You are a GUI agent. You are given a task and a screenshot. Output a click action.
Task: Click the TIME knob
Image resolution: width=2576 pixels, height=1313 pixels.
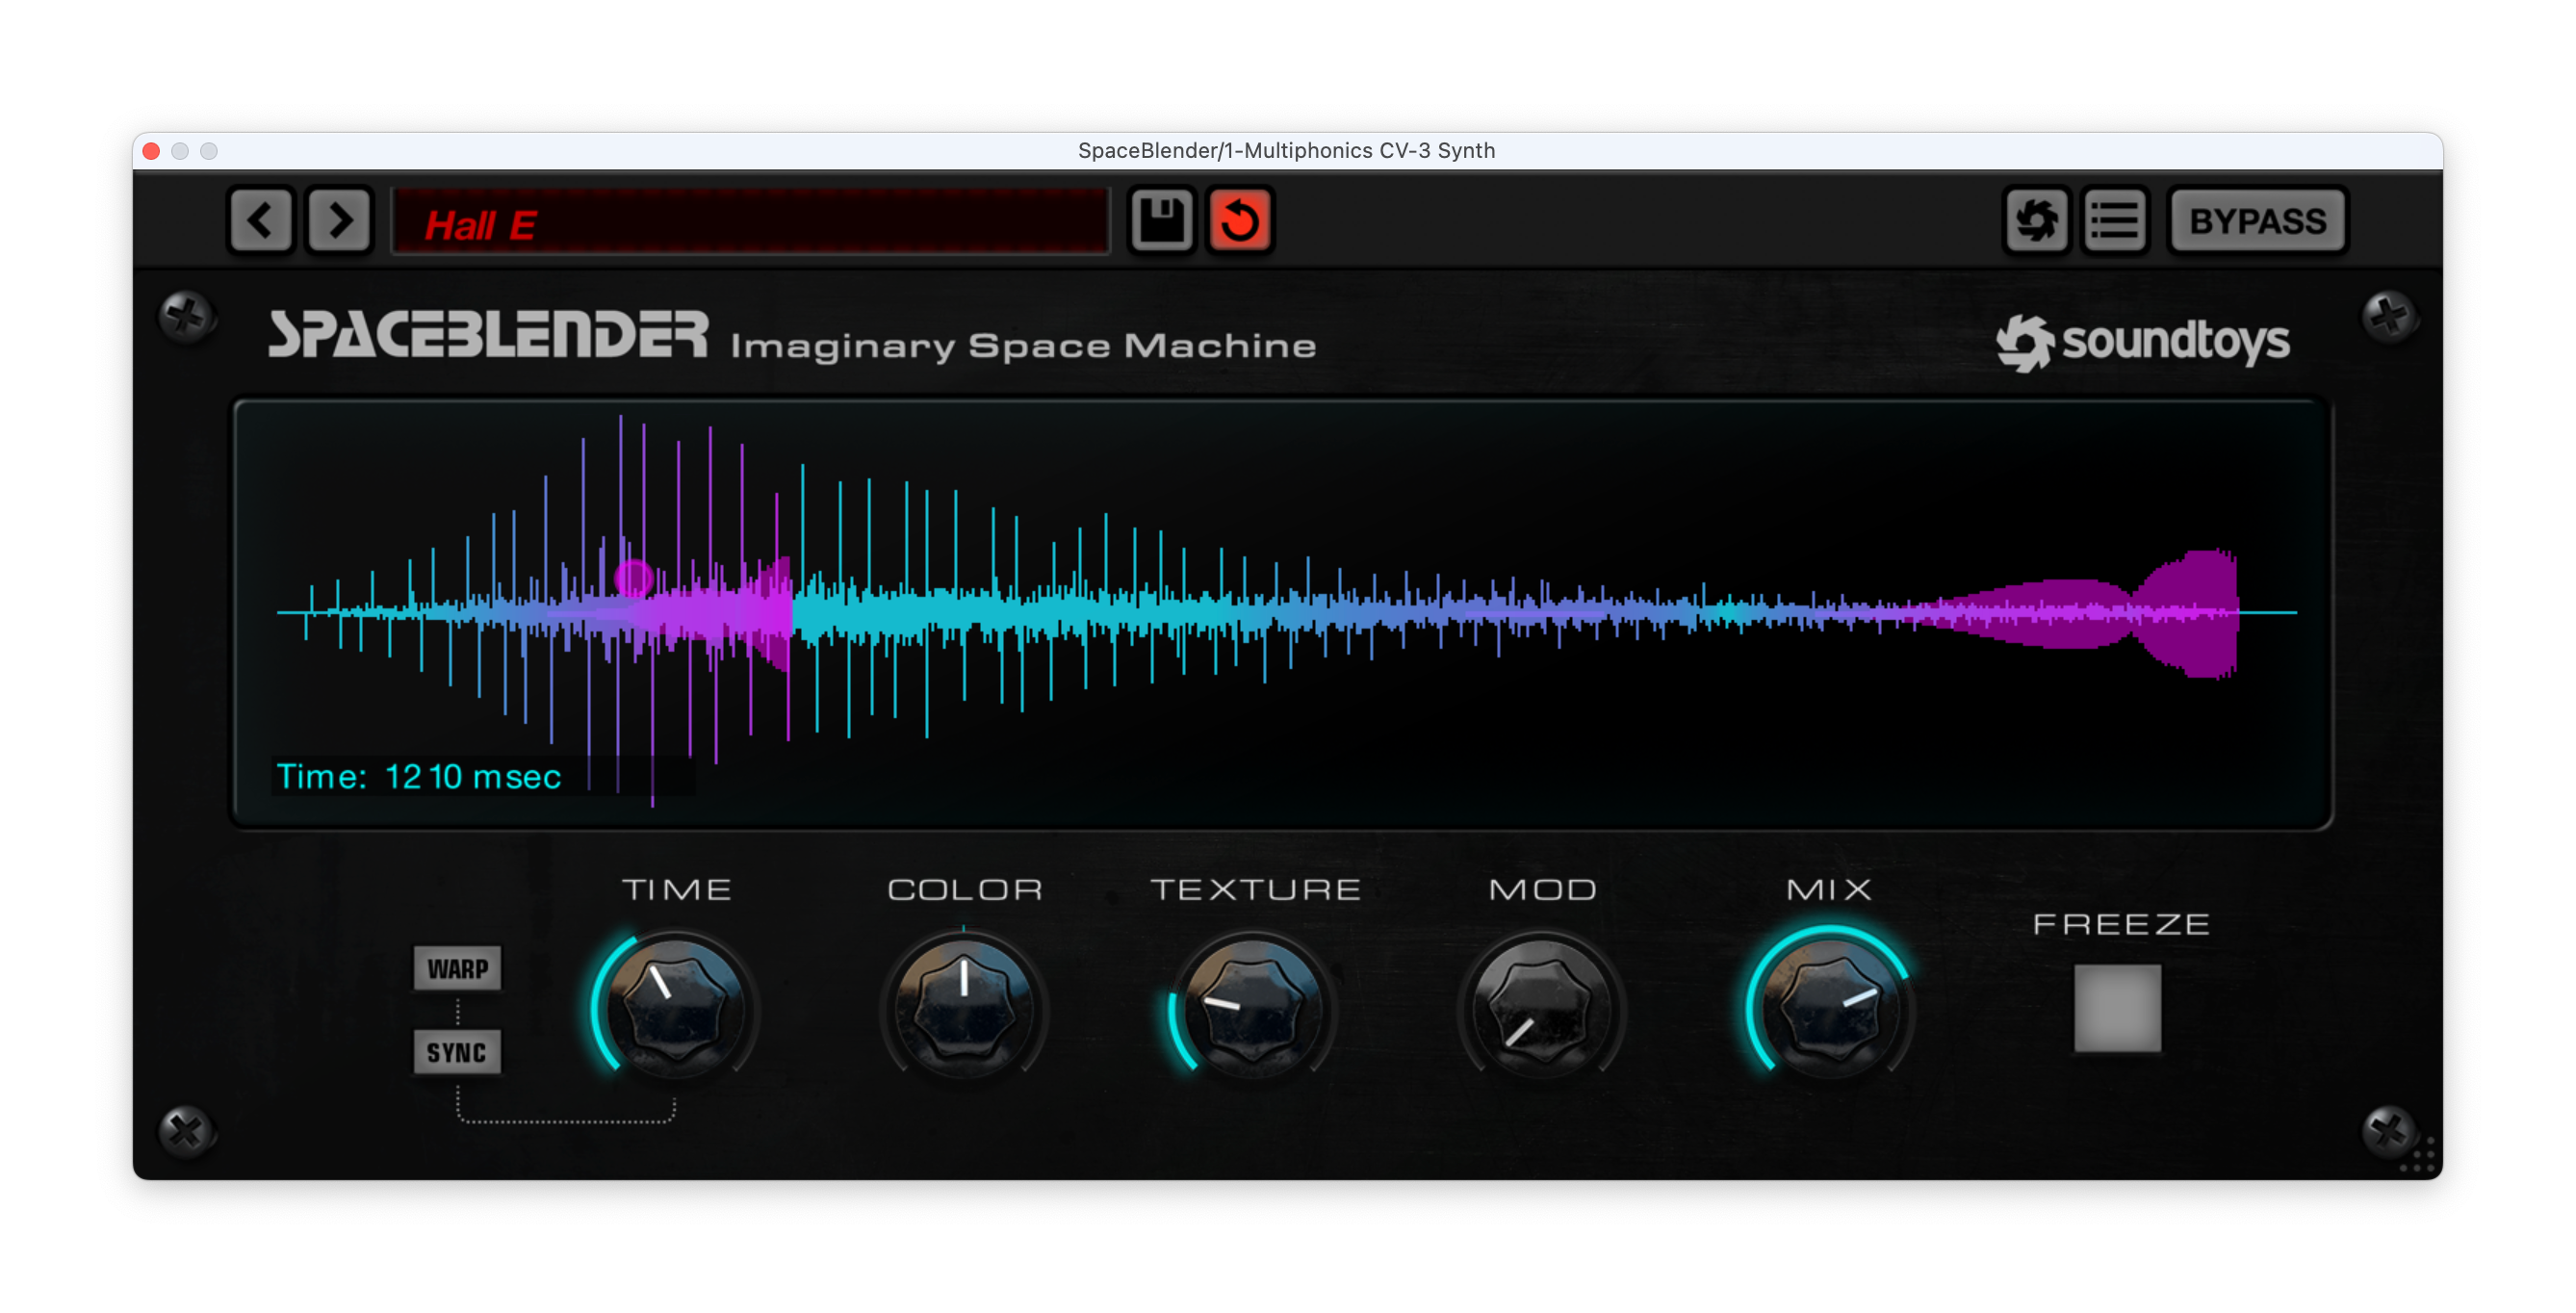coord(676,1008)
